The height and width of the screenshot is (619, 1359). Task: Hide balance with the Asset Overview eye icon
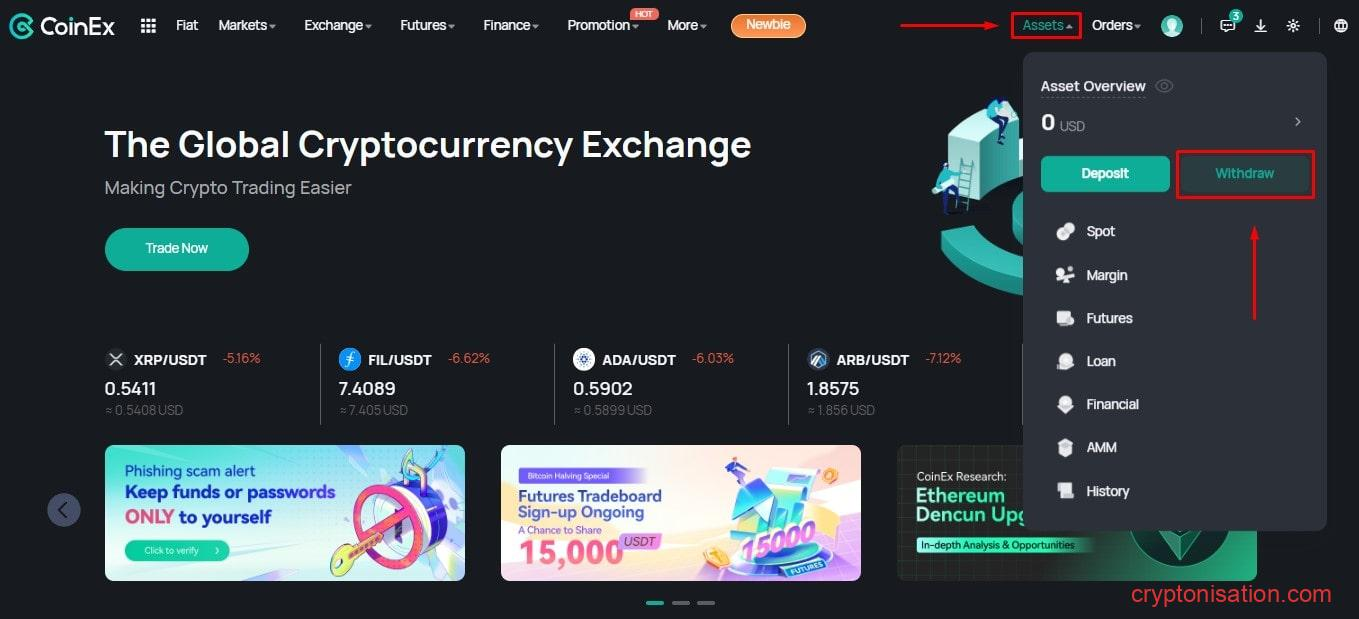pos(1164,86)
